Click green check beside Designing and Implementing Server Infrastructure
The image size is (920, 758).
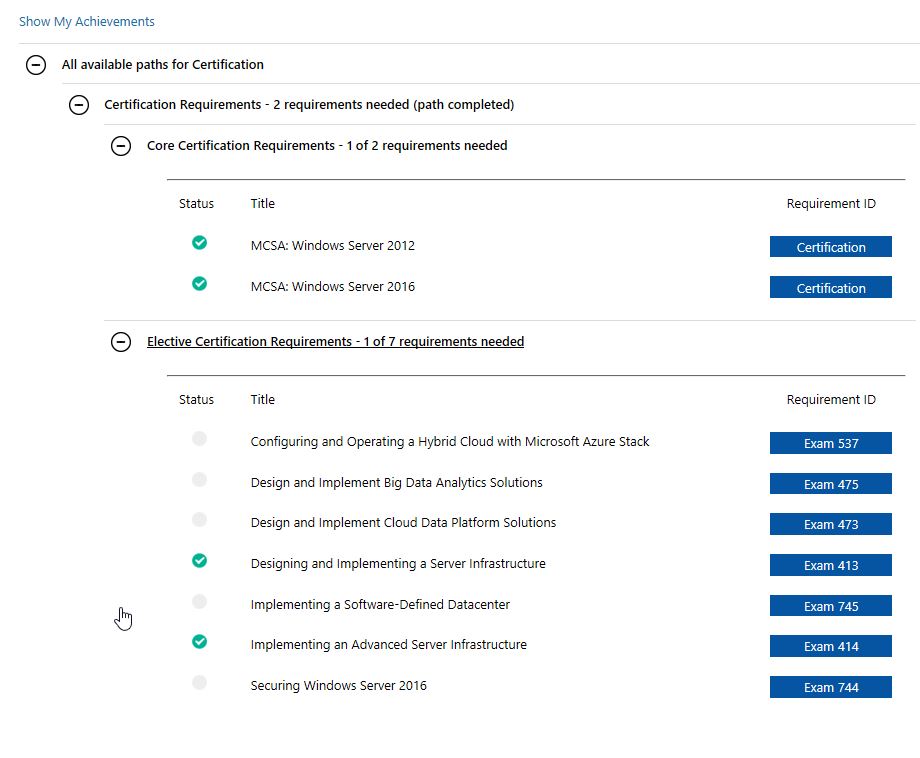(x=199, y=560)
